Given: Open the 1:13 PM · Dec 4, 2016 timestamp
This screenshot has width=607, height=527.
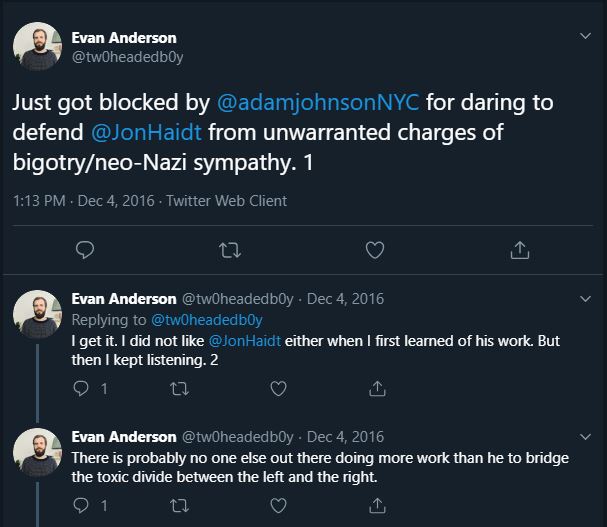Looking at the screenshot, I should coord(84,201).
